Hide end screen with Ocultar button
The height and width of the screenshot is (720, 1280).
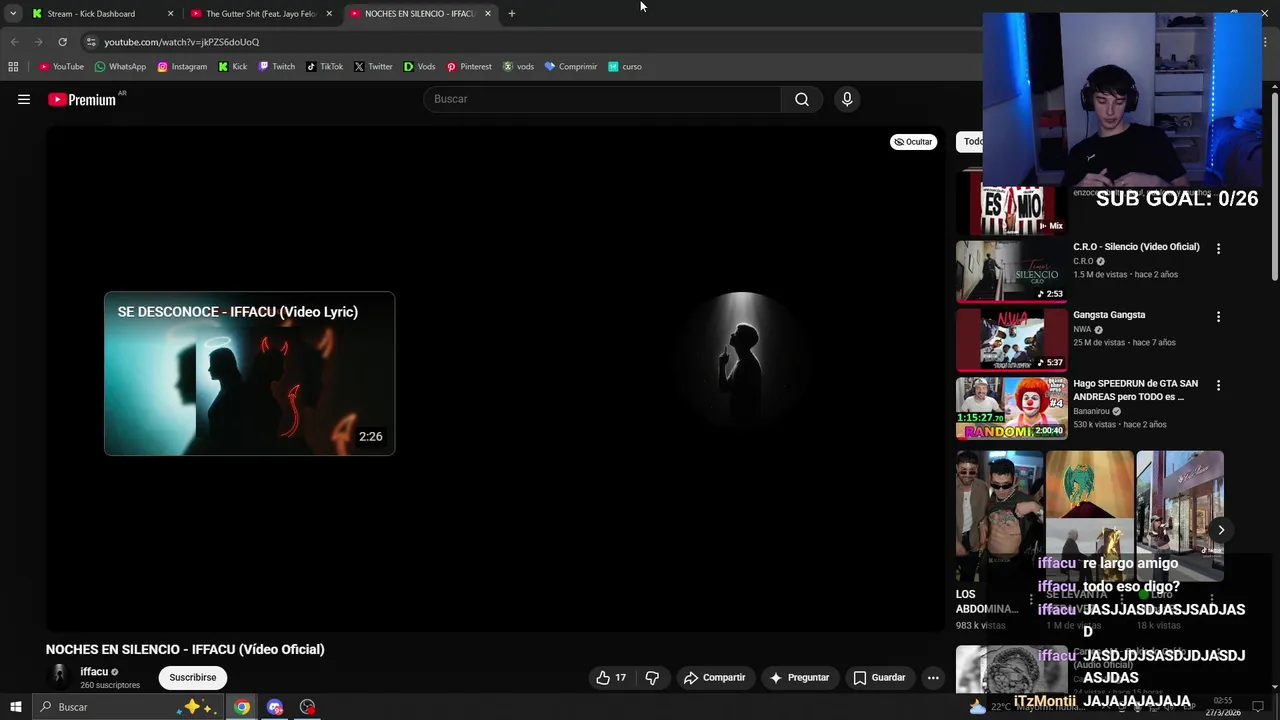click(913, 142)
